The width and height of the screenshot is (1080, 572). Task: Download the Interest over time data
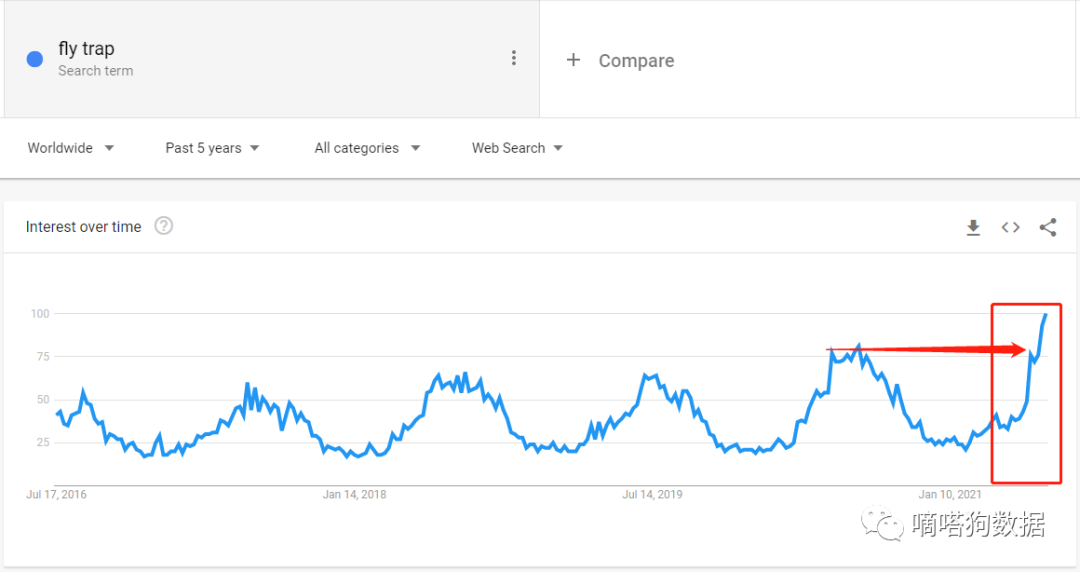pyautogui.click(x=973, y=228)
